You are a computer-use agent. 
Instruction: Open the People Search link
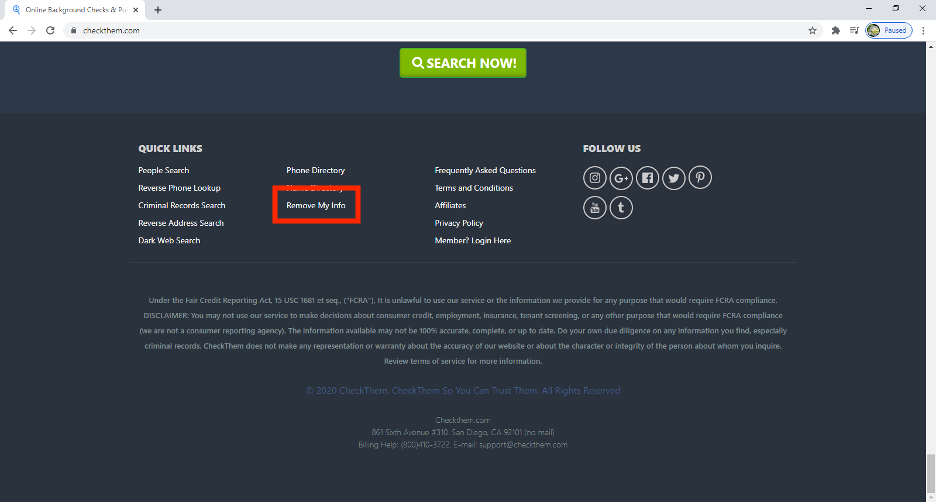(164, 170)
